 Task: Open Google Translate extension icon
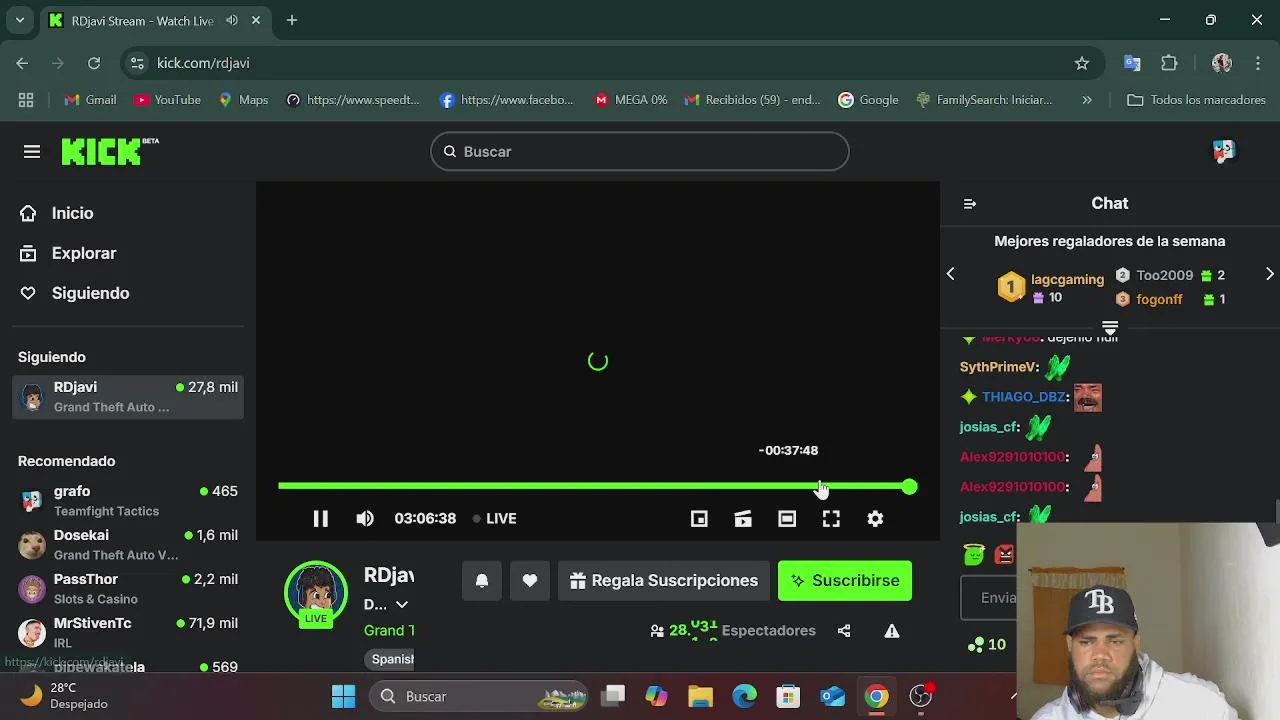[1132, 63]
